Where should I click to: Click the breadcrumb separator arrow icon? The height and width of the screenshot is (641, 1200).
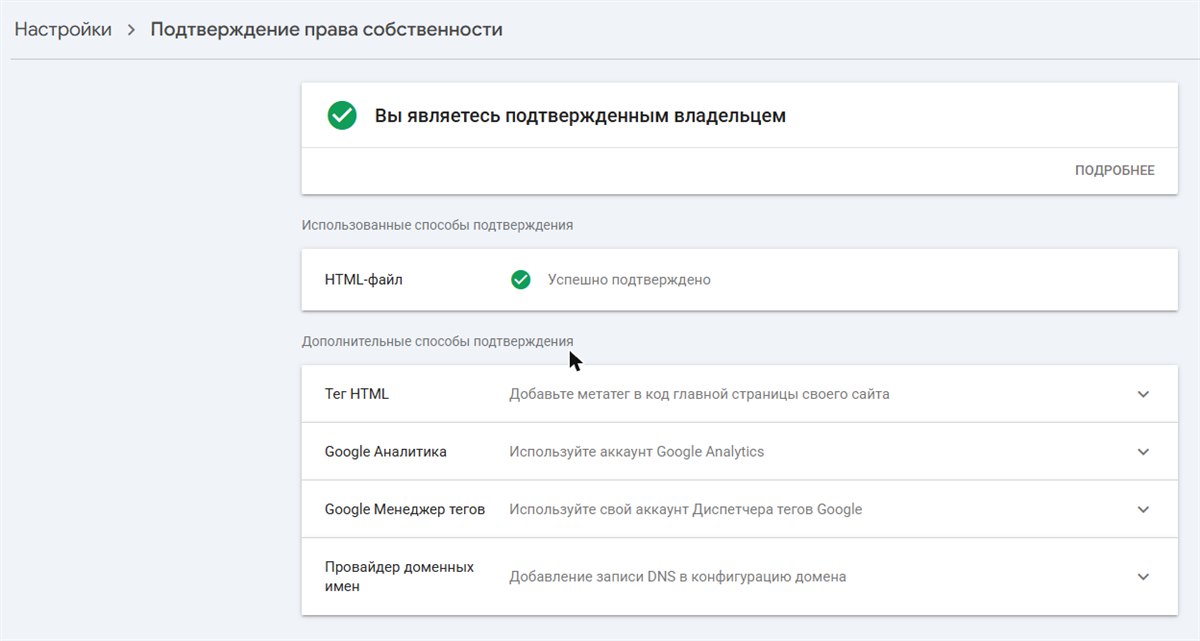131,30
